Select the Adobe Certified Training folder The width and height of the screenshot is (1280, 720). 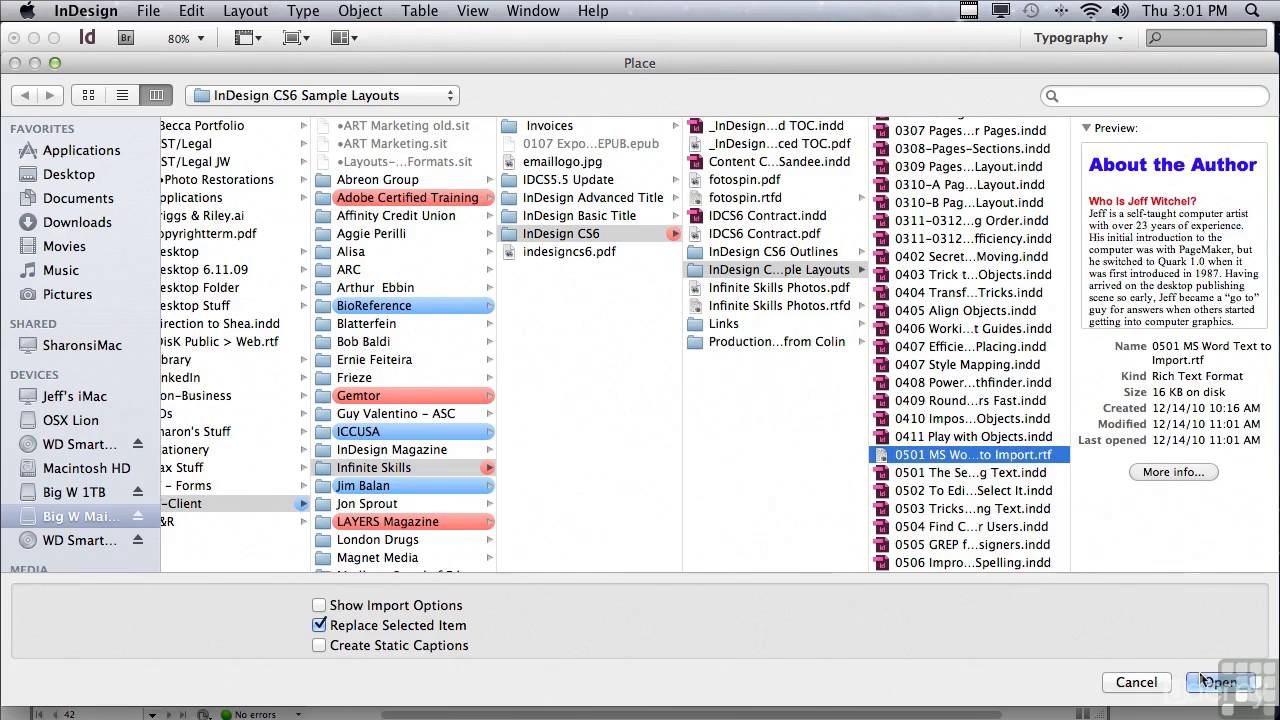tap(404, 197)
